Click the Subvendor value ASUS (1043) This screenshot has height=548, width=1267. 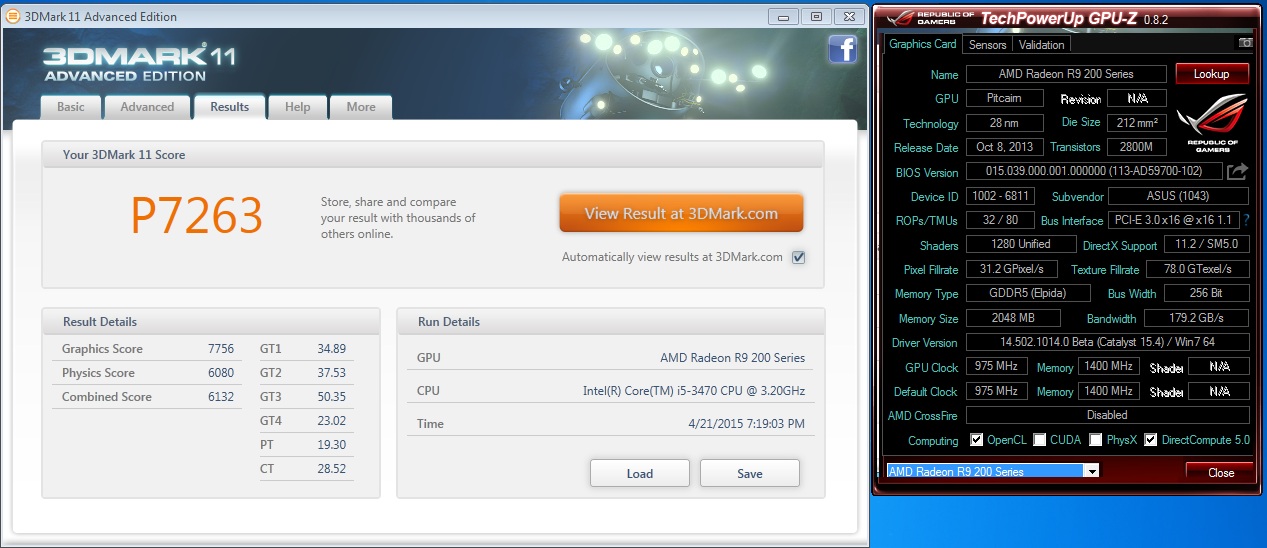1178,196
